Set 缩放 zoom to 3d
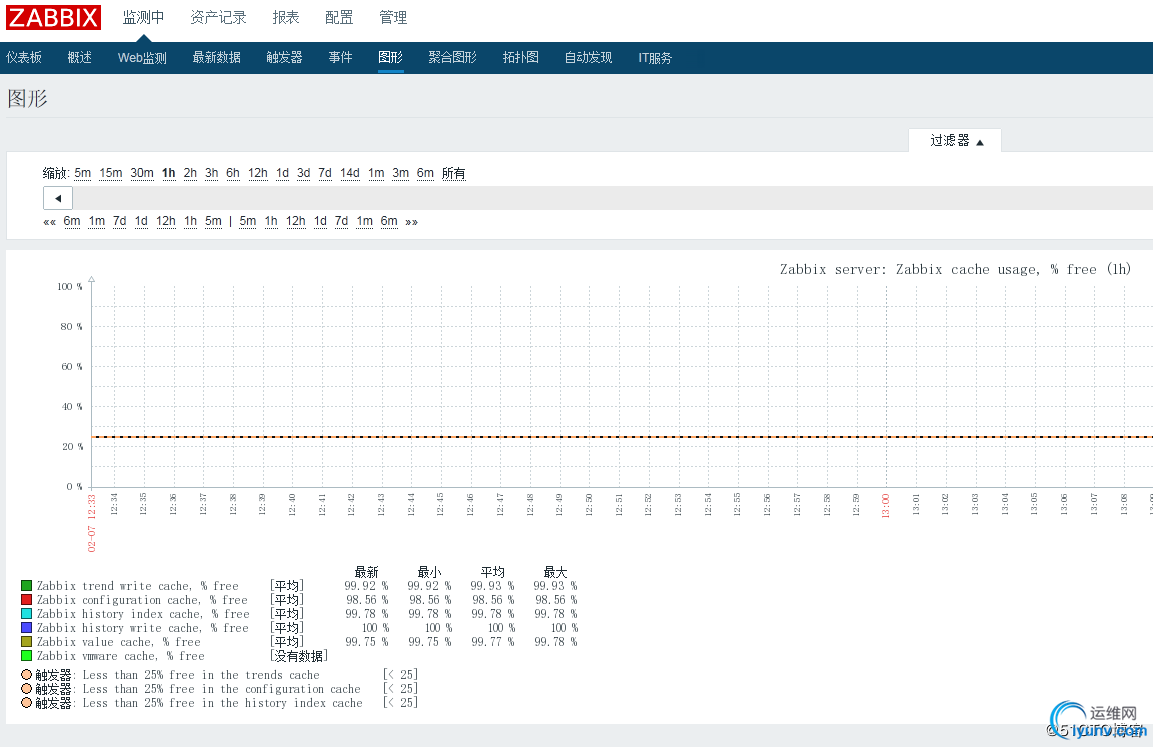 pos(304,174)
